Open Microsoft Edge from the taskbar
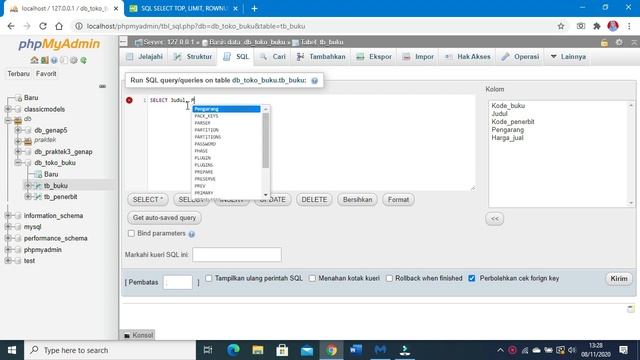Viewport: 640px width, 360px height. tap(233, 350)
